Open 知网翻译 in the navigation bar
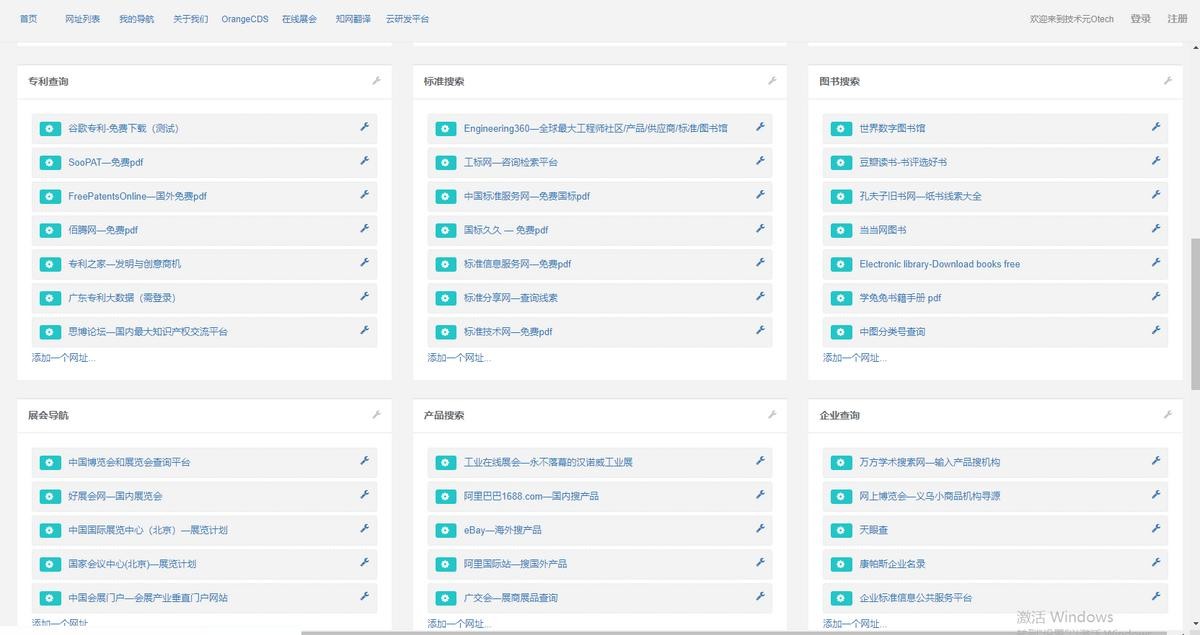Viewport: 1200px width, 635px height. [x=351, y=19]
